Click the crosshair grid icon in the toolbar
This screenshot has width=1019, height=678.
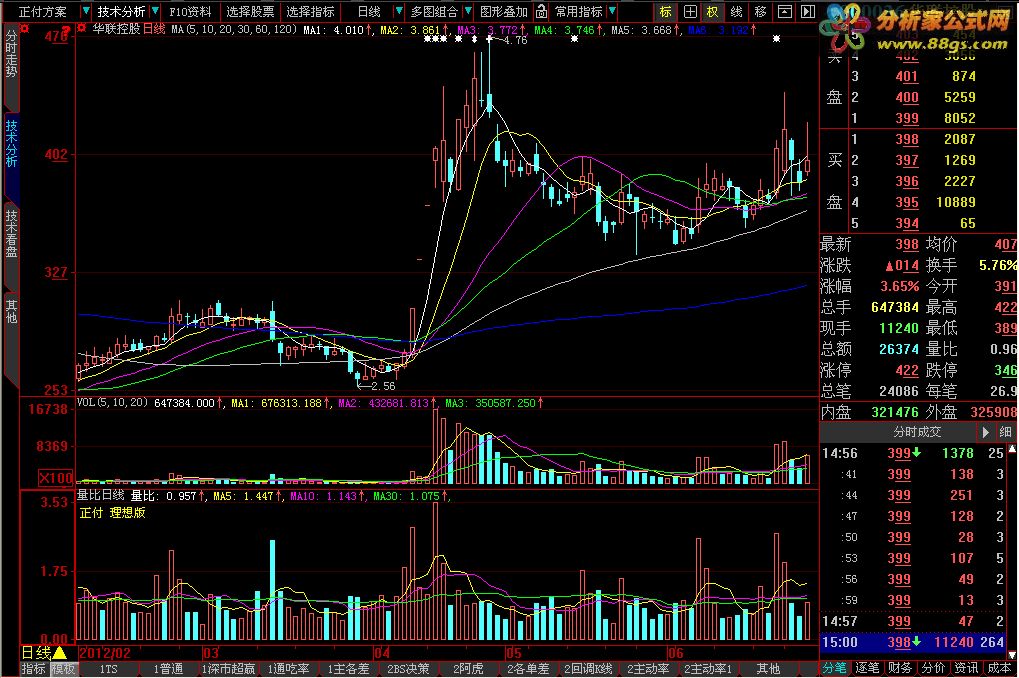(690, 12)
